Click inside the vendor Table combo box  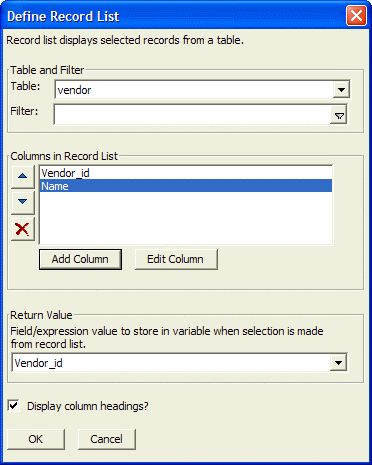[x=194, y=90]
